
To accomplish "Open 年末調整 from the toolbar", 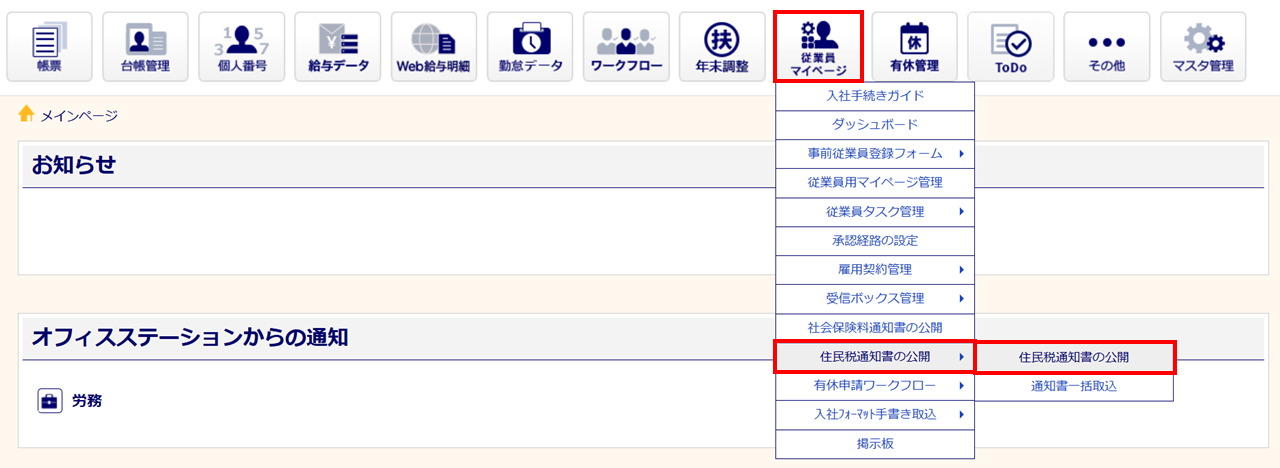I will click(x=721, y=47).
